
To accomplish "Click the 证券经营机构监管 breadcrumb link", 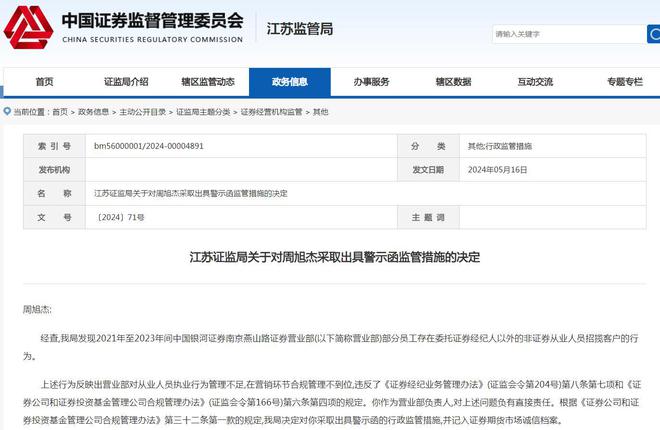I will point(271,112).
